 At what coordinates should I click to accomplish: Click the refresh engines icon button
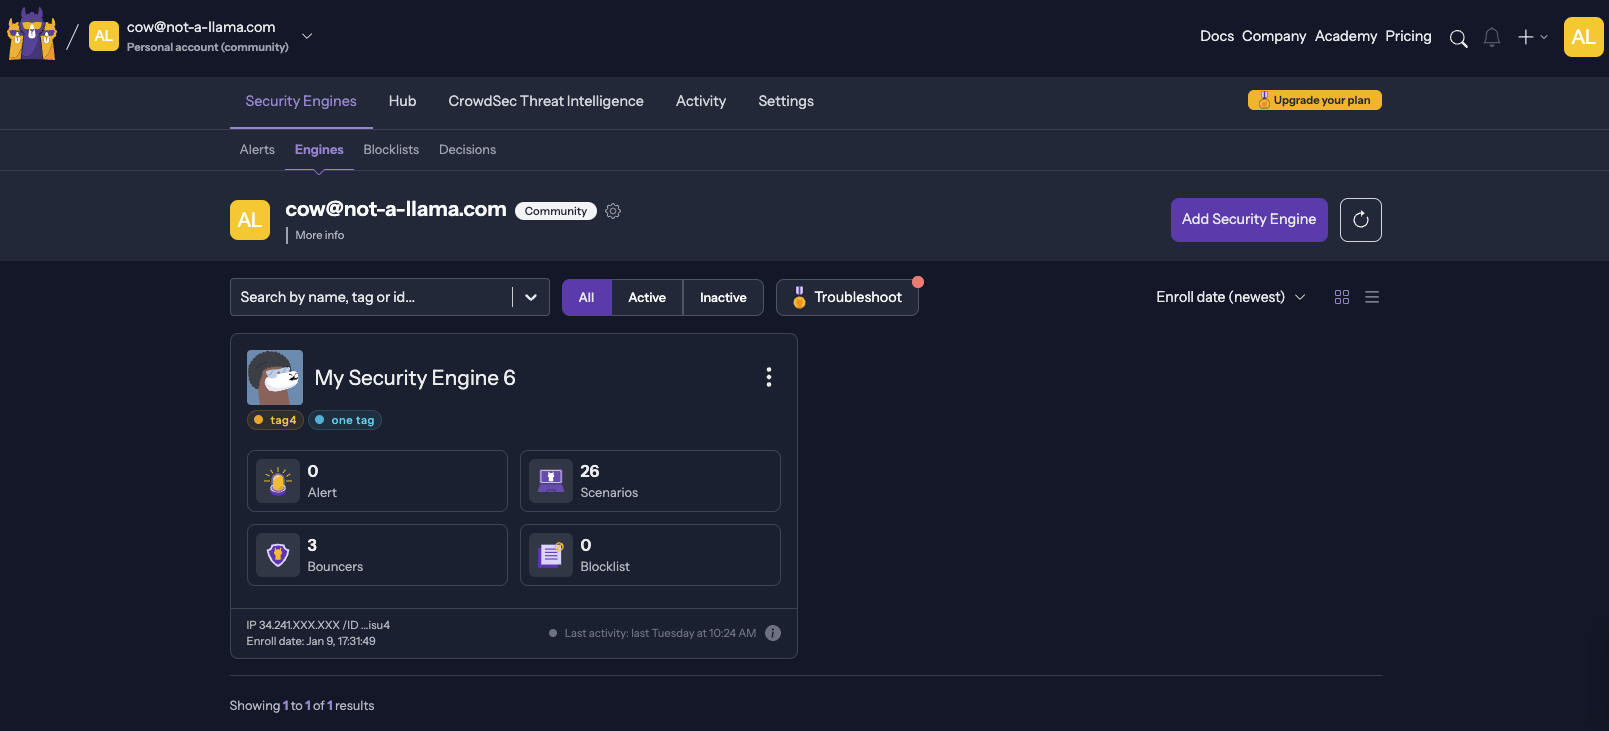(1360, 220)
